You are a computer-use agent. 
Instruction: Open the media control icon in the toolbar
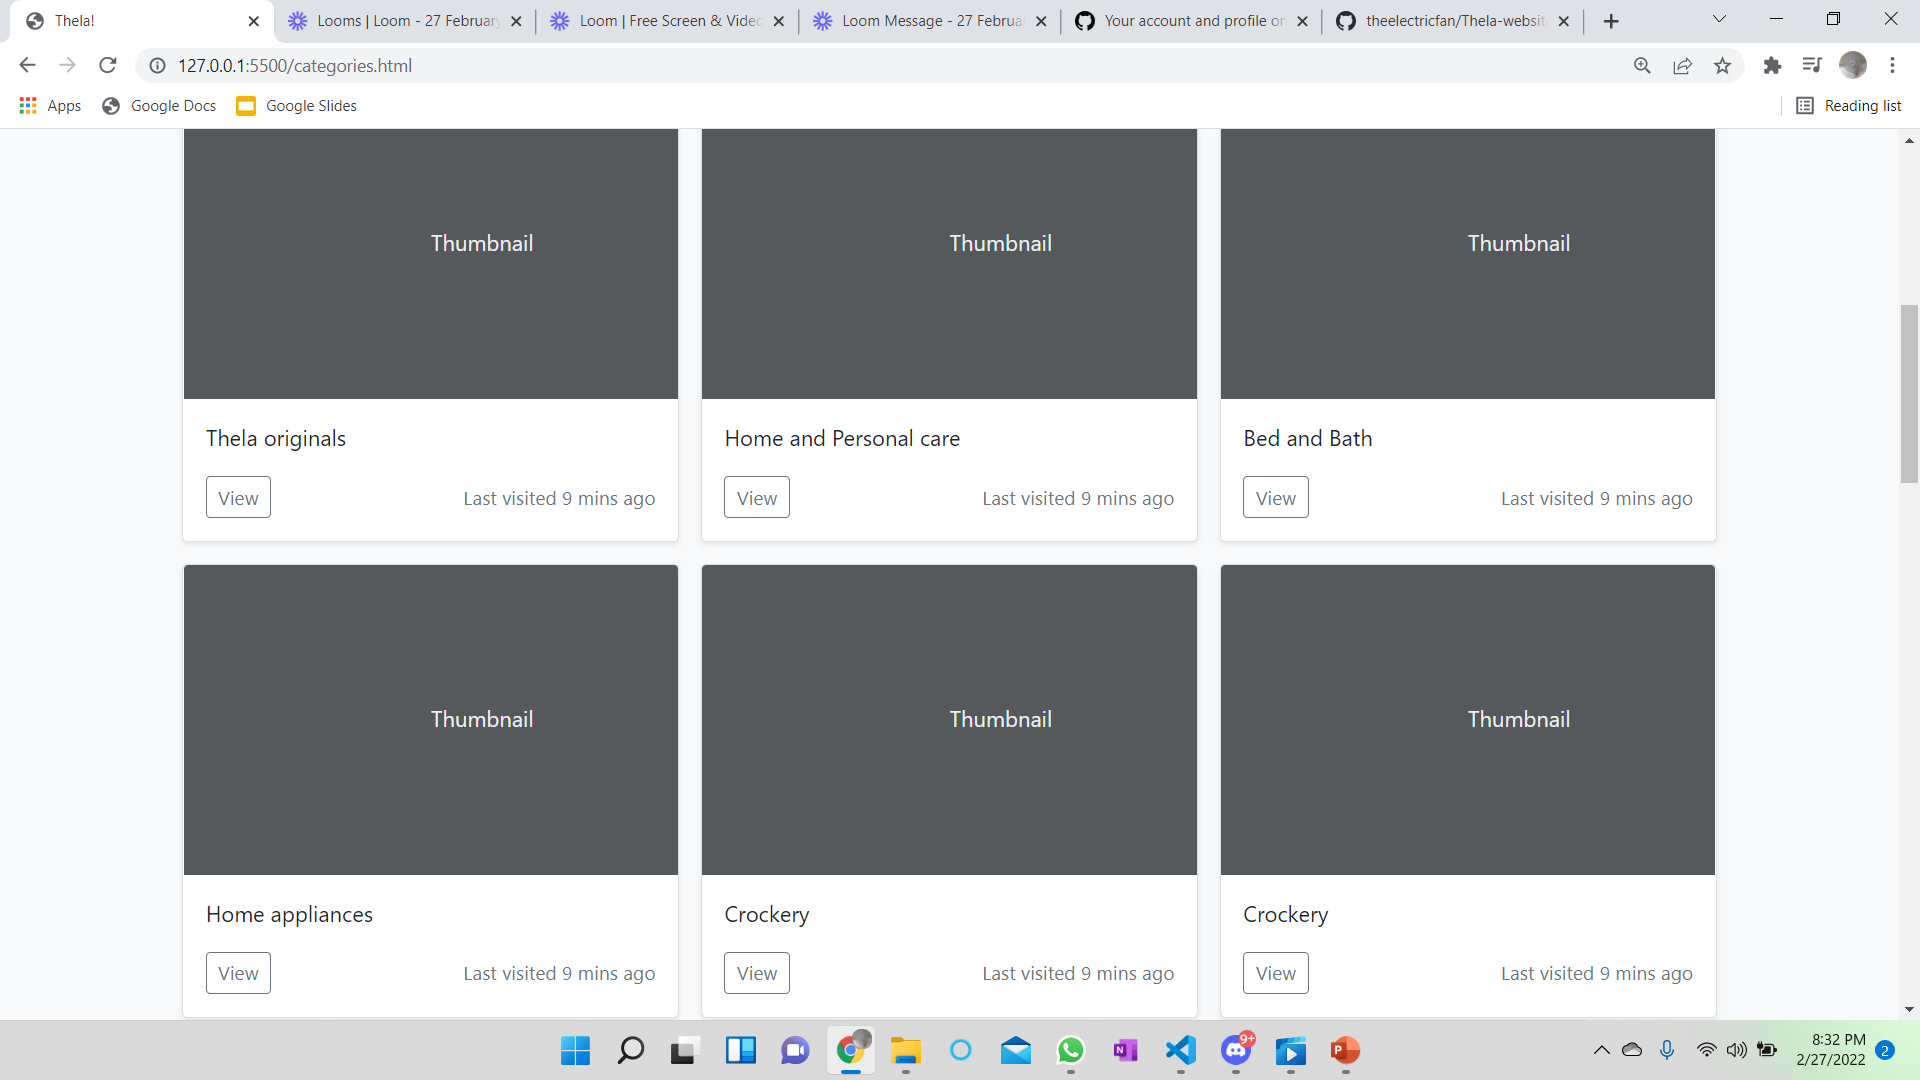pyautogui.click(x=1812, y=65)
